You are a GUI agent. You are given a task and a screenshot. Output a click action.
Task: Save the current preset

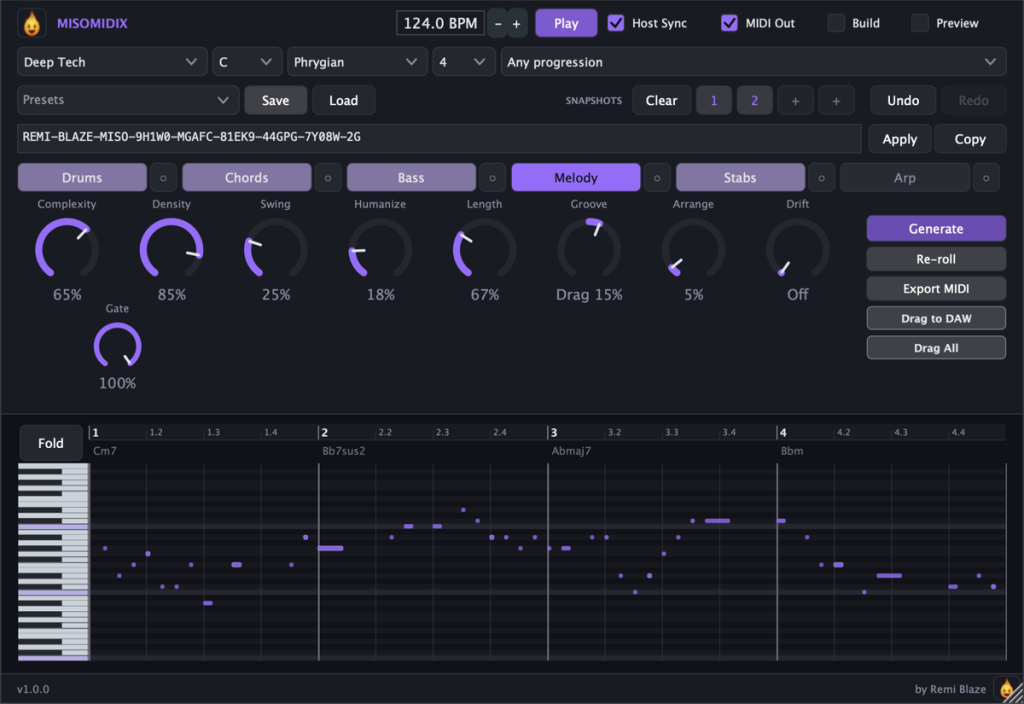coord(276,100)
